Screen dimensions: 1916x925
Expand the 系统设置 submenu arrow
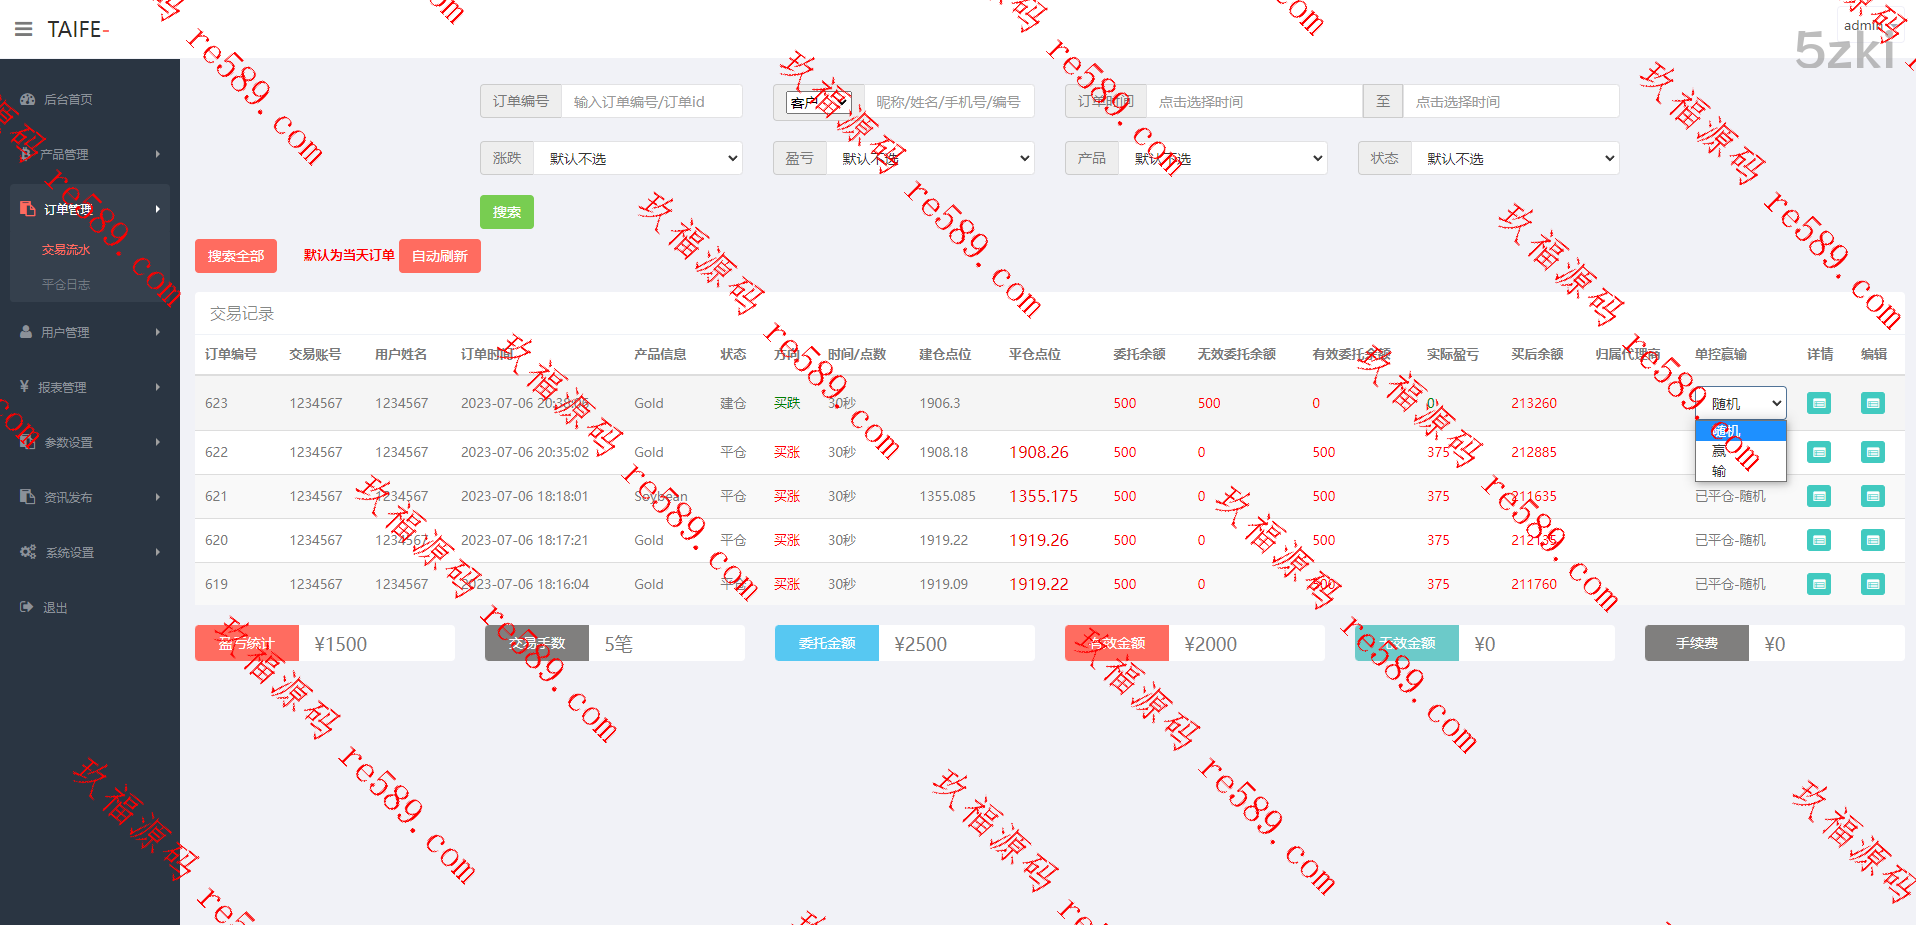pos(158,552)
